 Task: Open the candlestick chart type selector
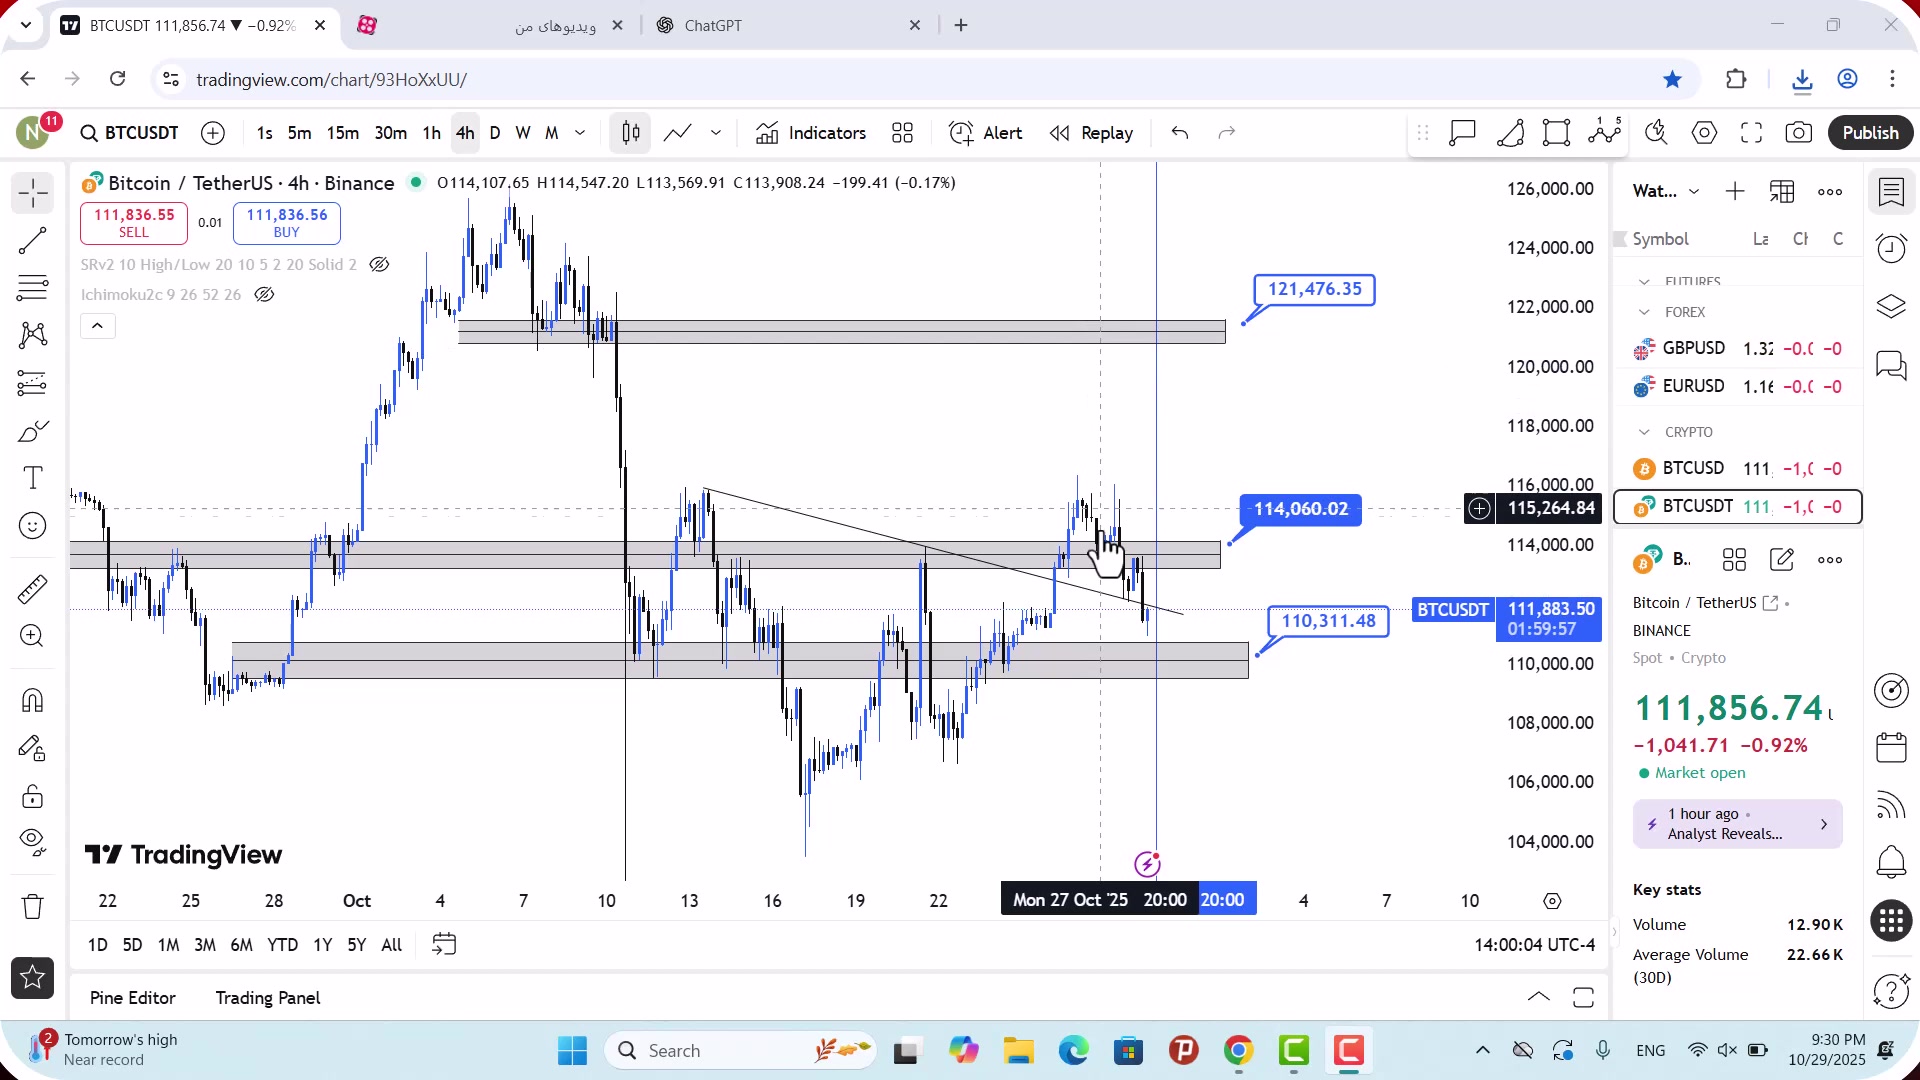[x=631, y=133]
